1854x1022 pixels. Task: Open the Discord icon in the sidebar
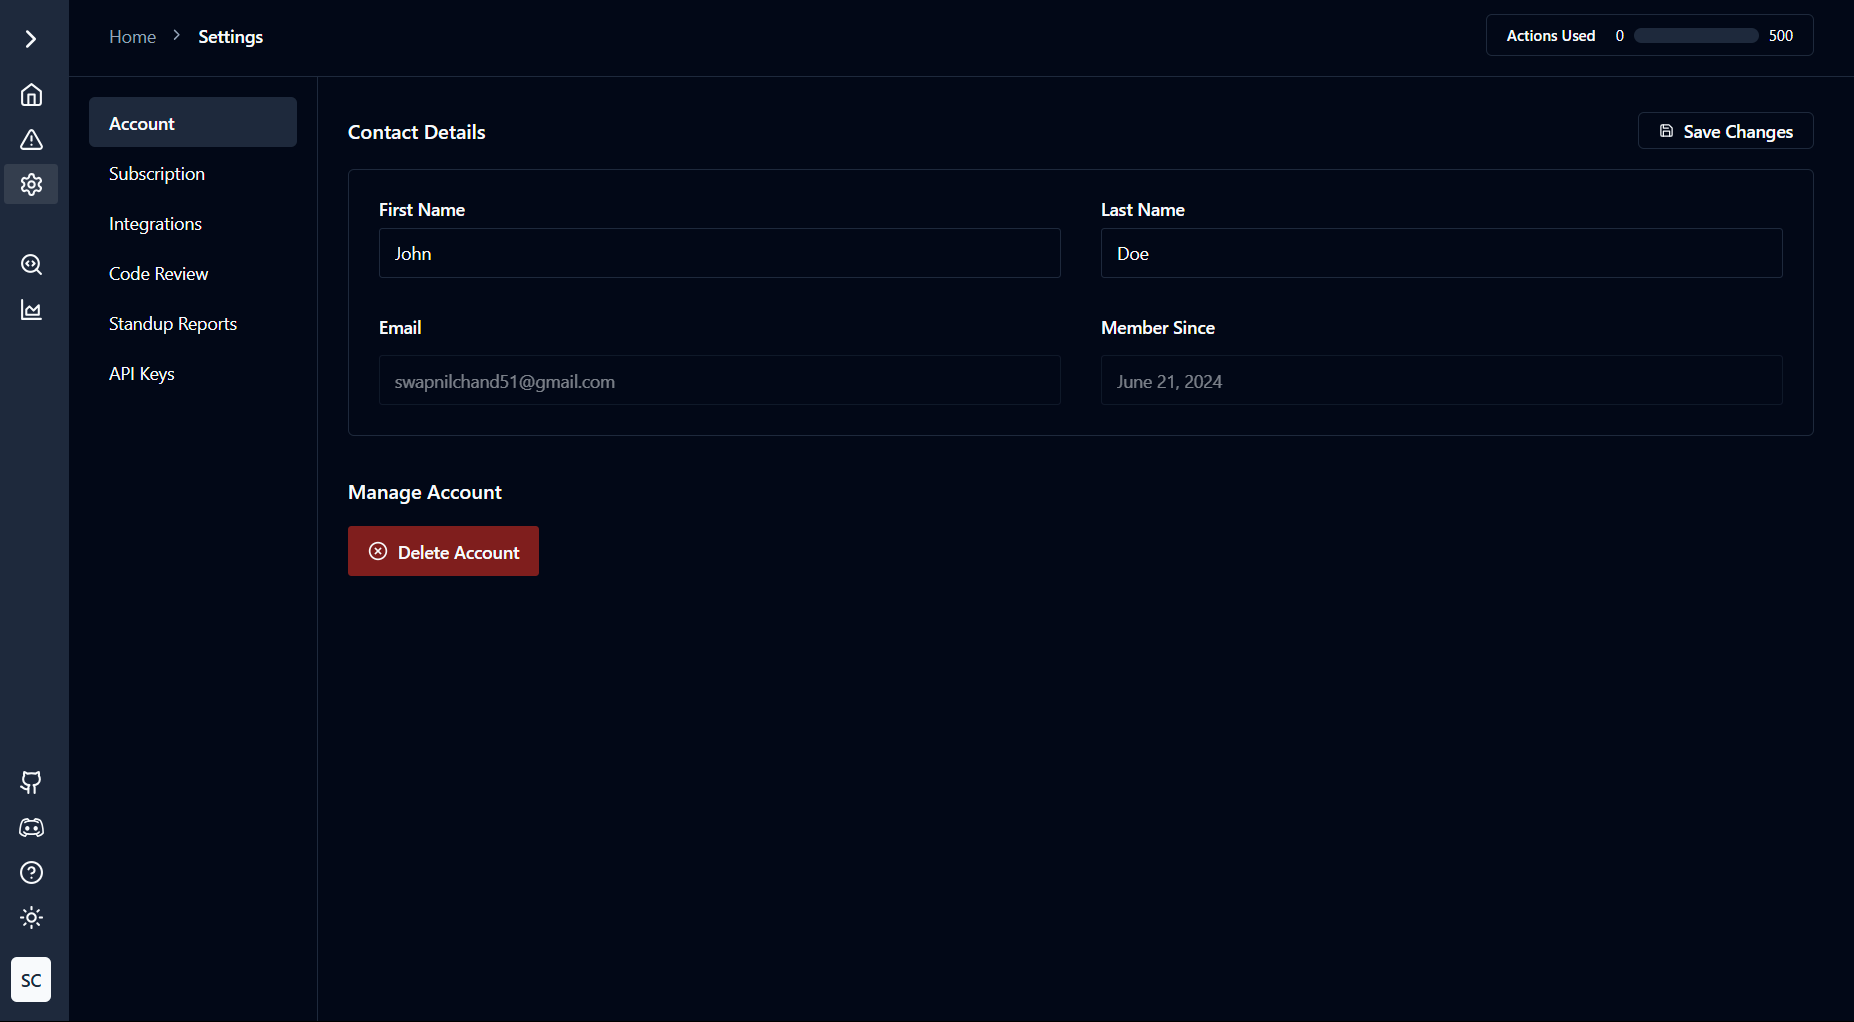tap(31, 828)
